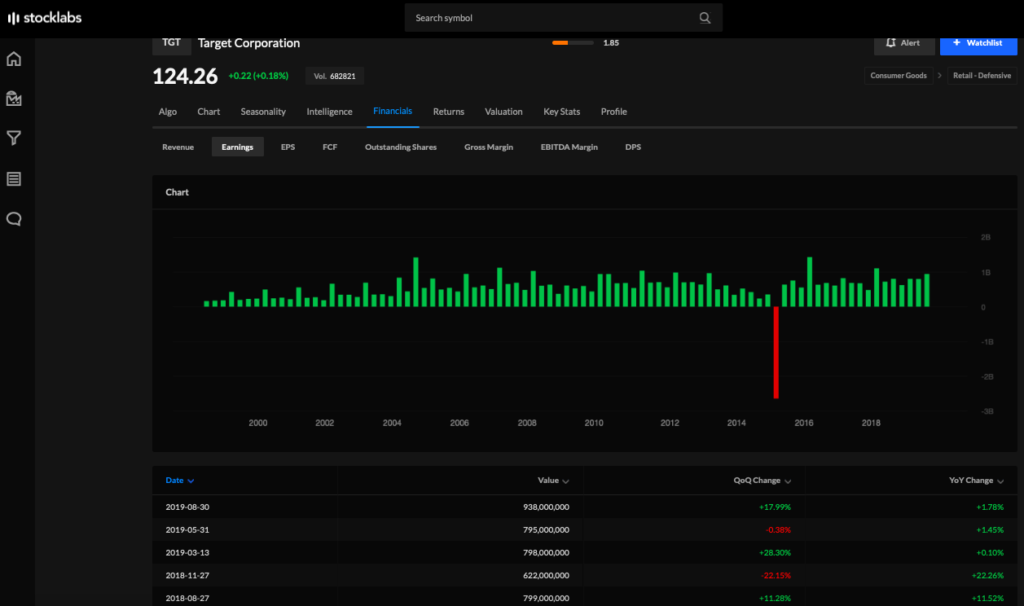The width and height of the screenshot is (1024, 606).
Task: Sort table by QoQ Change column
Action: (762, 481)
